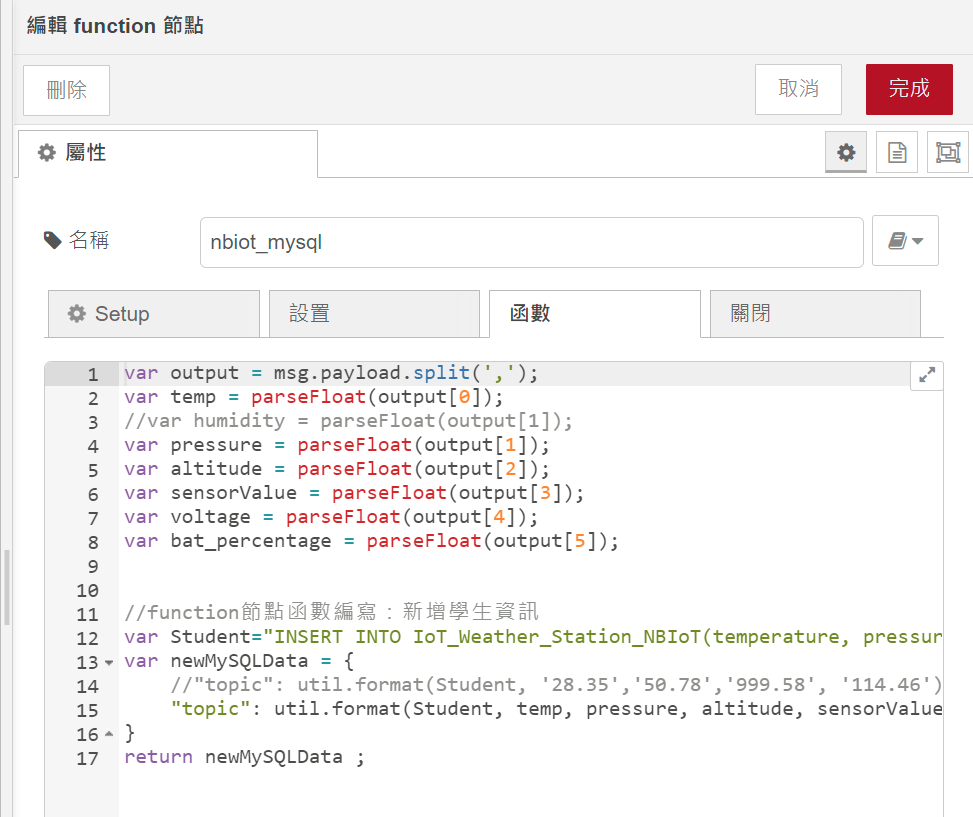The width and height of the screenshot is (973, 817).
Task: Click the 取消 cancel button
Action: (798, 89)
